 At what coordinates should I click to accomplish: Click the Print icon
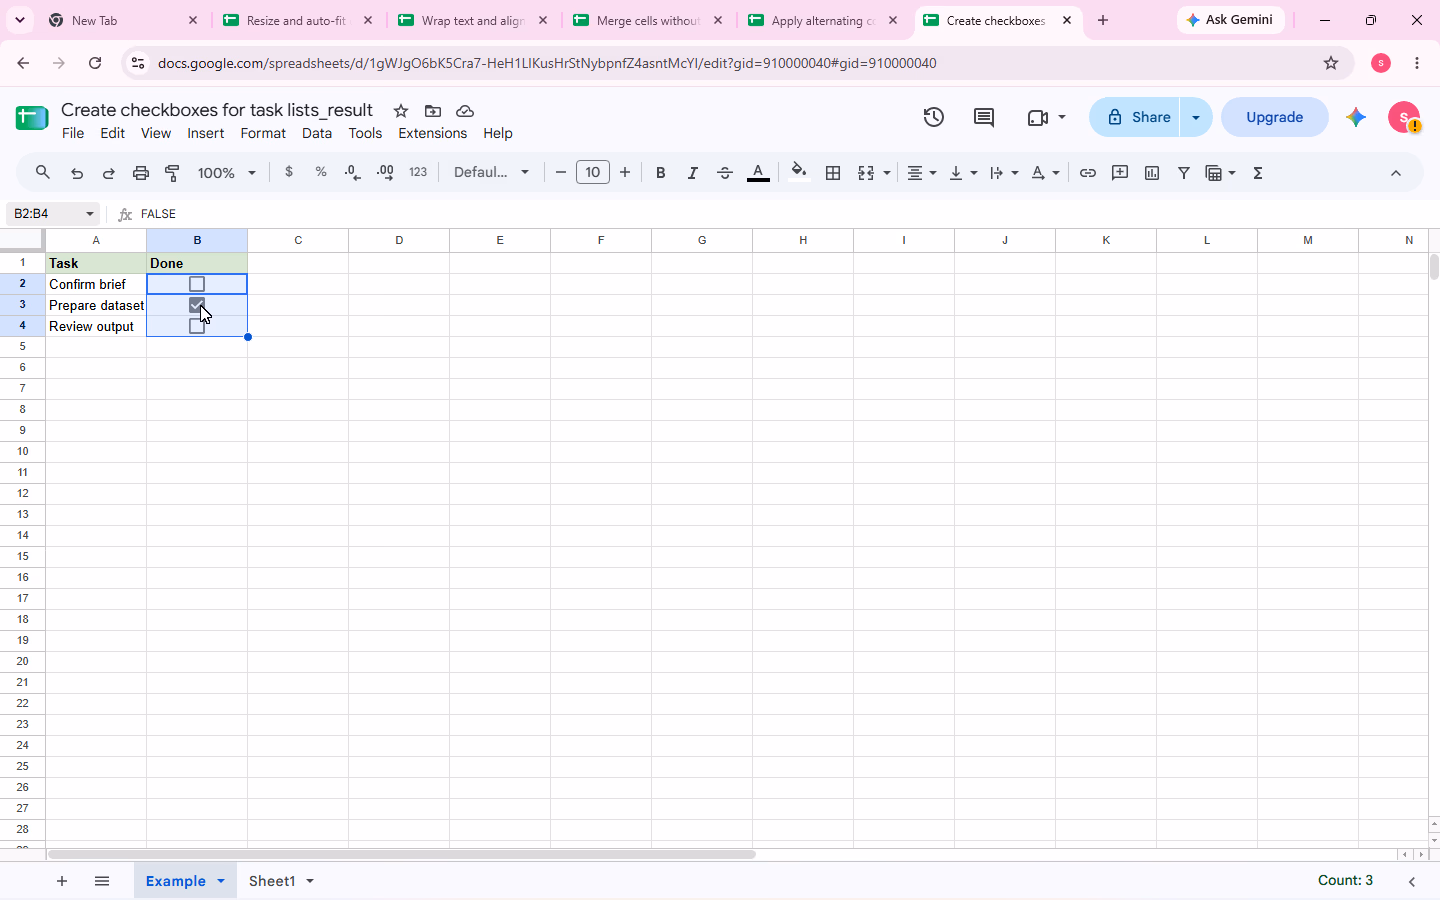pyautogui.click(x=141, y=173)
